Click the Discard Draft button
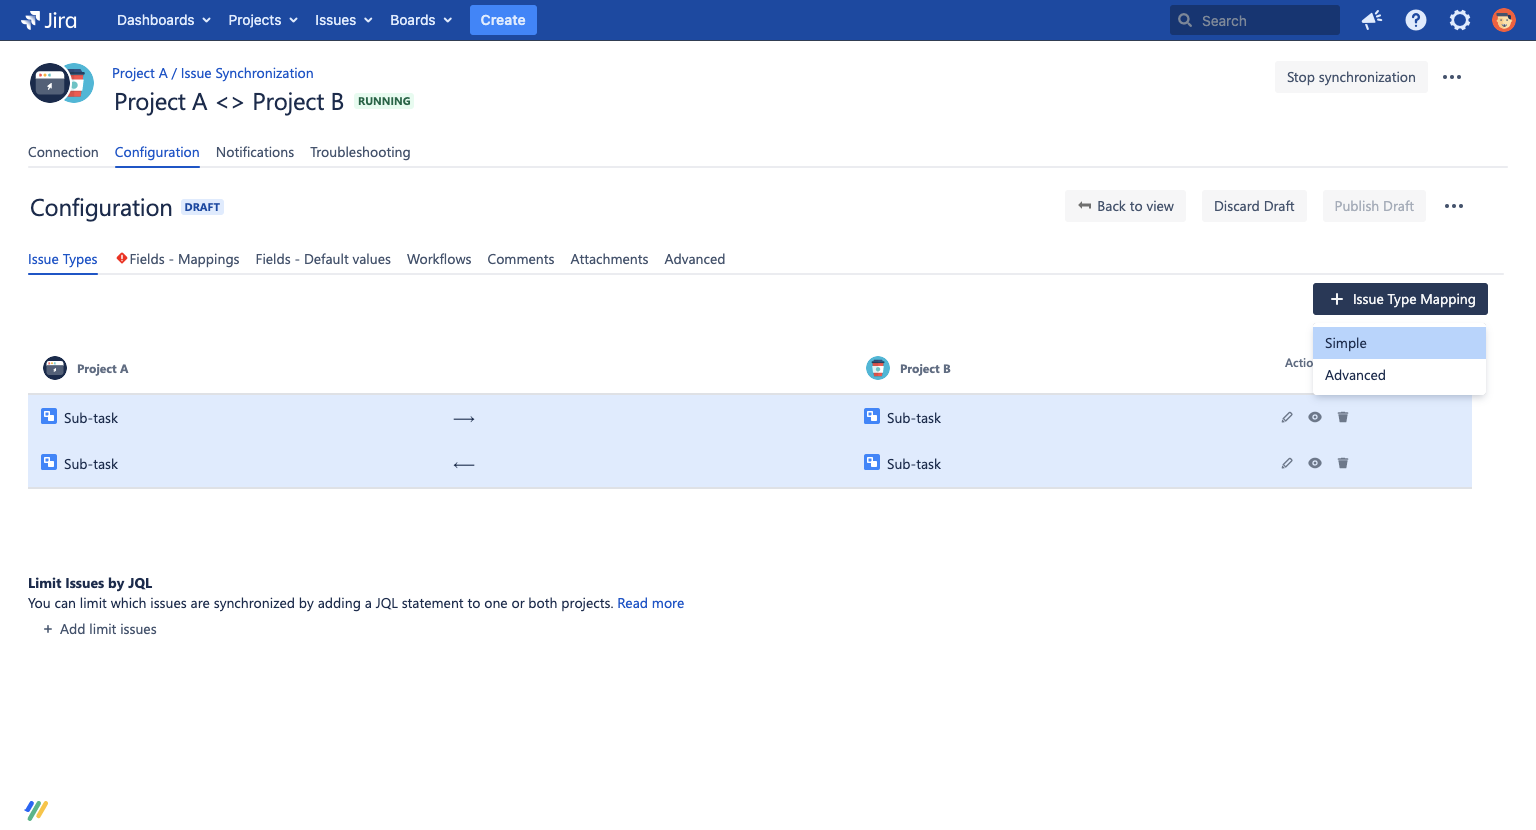1536x830 pixels. 1254,206
